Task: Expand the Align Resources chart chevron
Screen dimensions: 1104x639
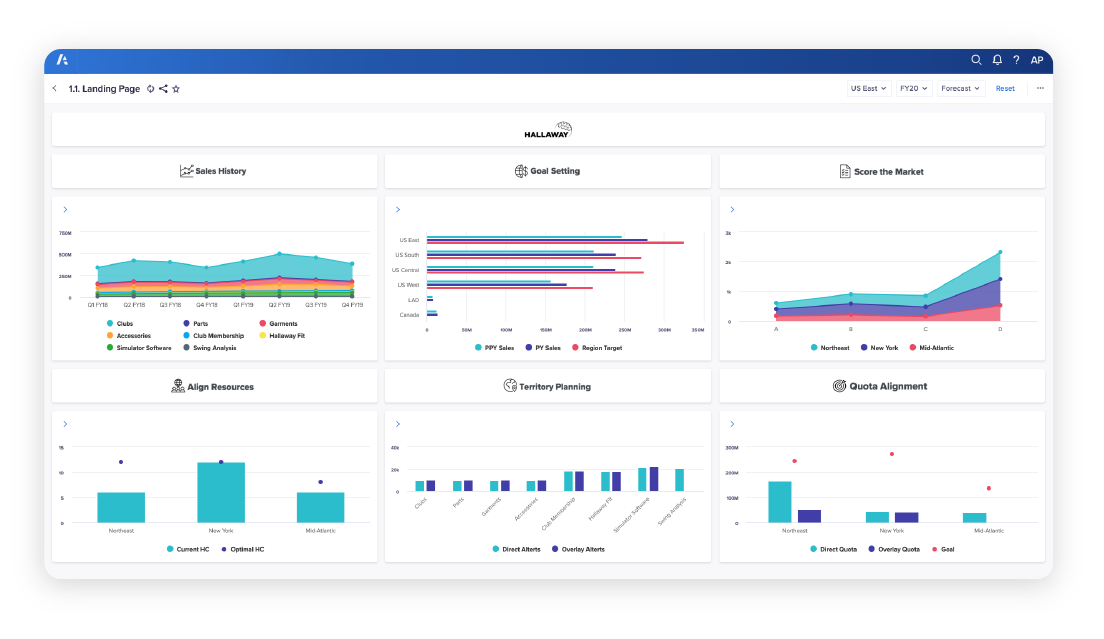Action: pyautogui.click(x=65, y=424)
